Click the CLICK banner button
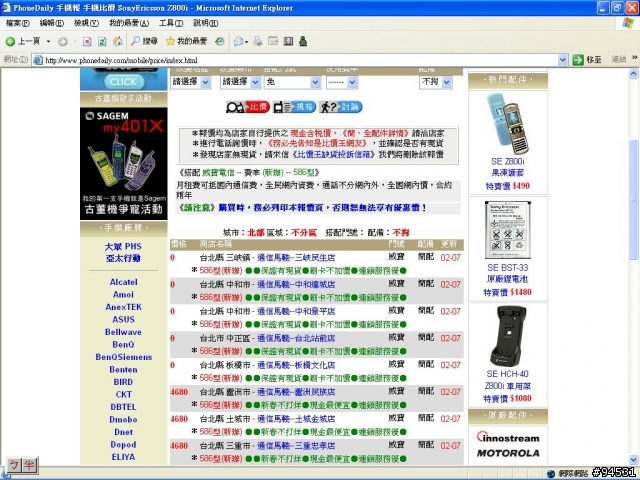This screenshot has height=480, width=640. tap(123, 82)
